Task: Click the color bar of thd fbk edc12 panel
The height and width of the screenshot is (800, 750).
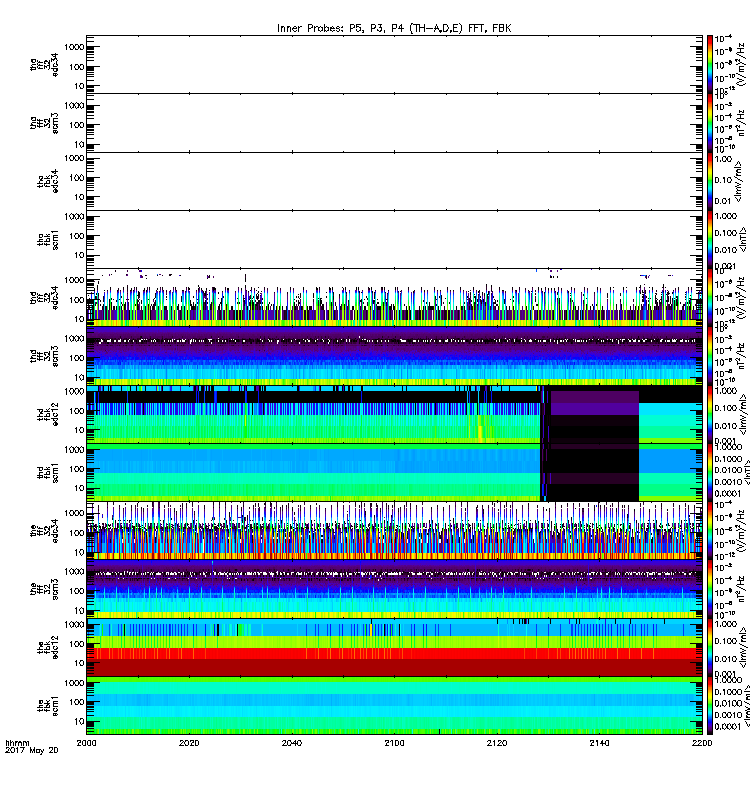Action: coord(710,414)
